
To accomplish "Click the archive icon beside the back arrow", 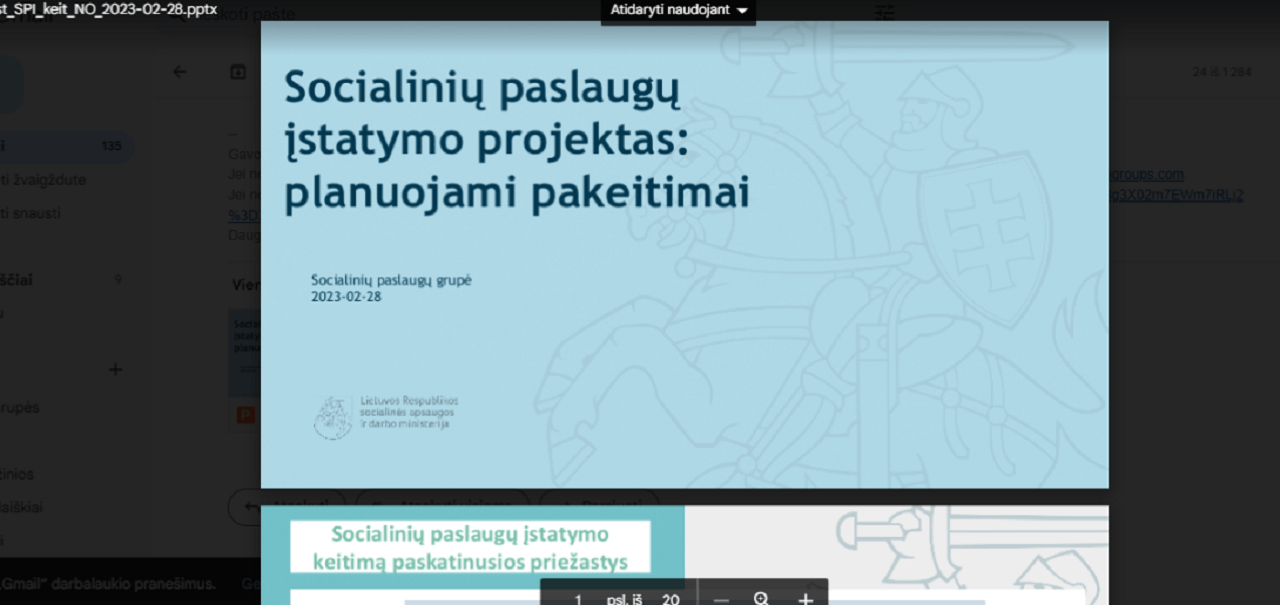I will (238, 72).
